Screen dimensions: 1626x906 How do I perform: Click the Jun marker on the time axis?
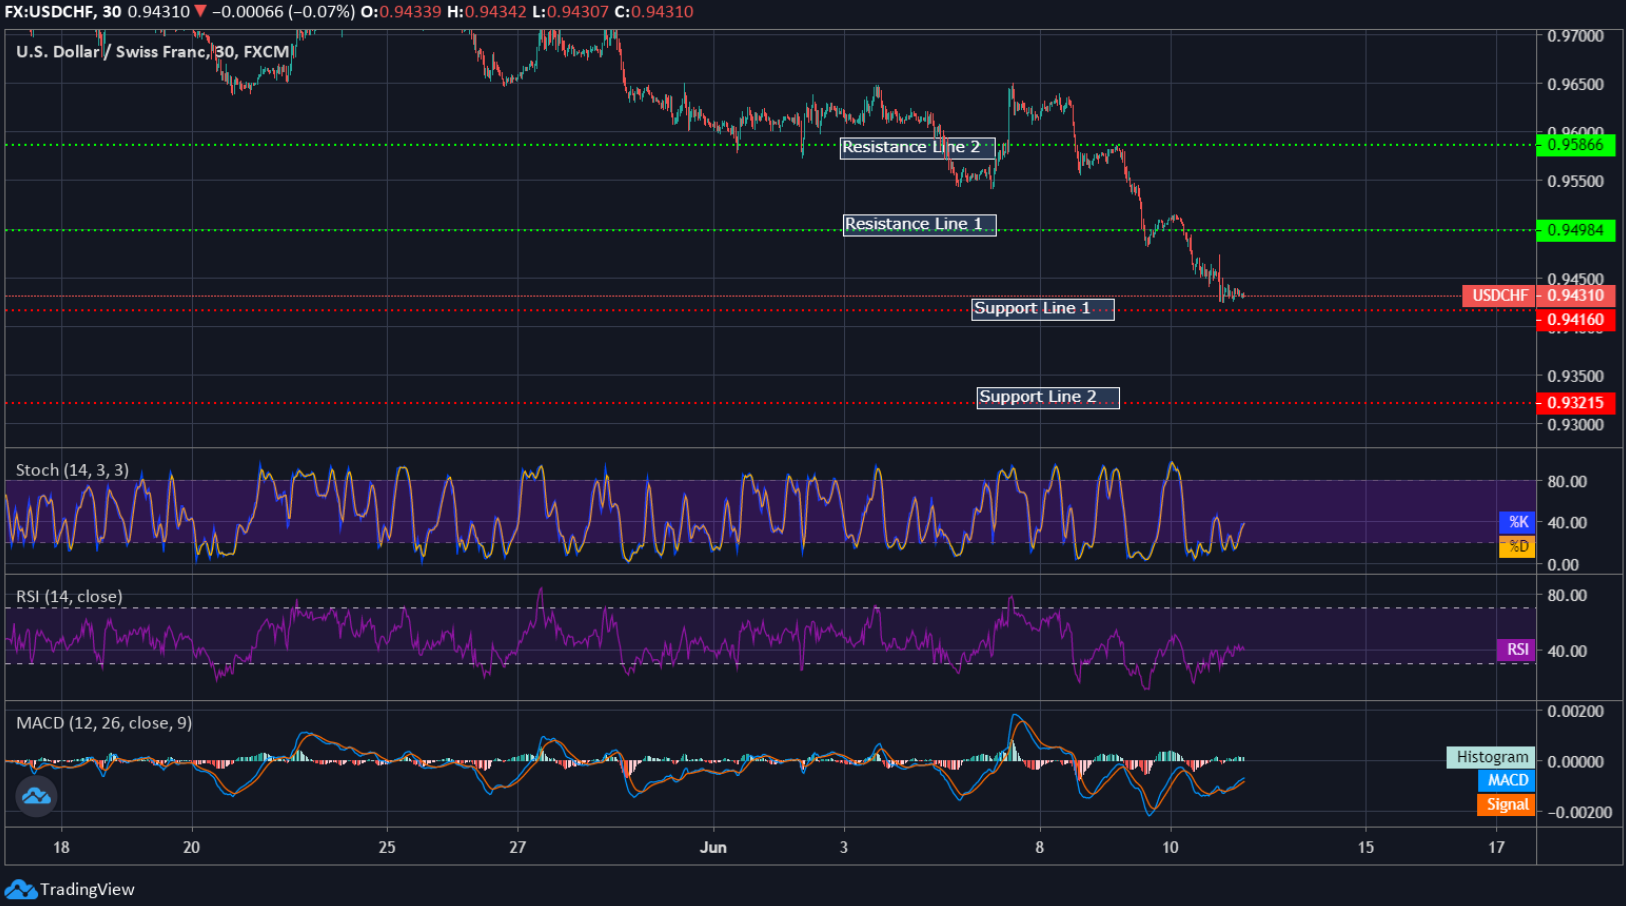click(x=714, y=846)
